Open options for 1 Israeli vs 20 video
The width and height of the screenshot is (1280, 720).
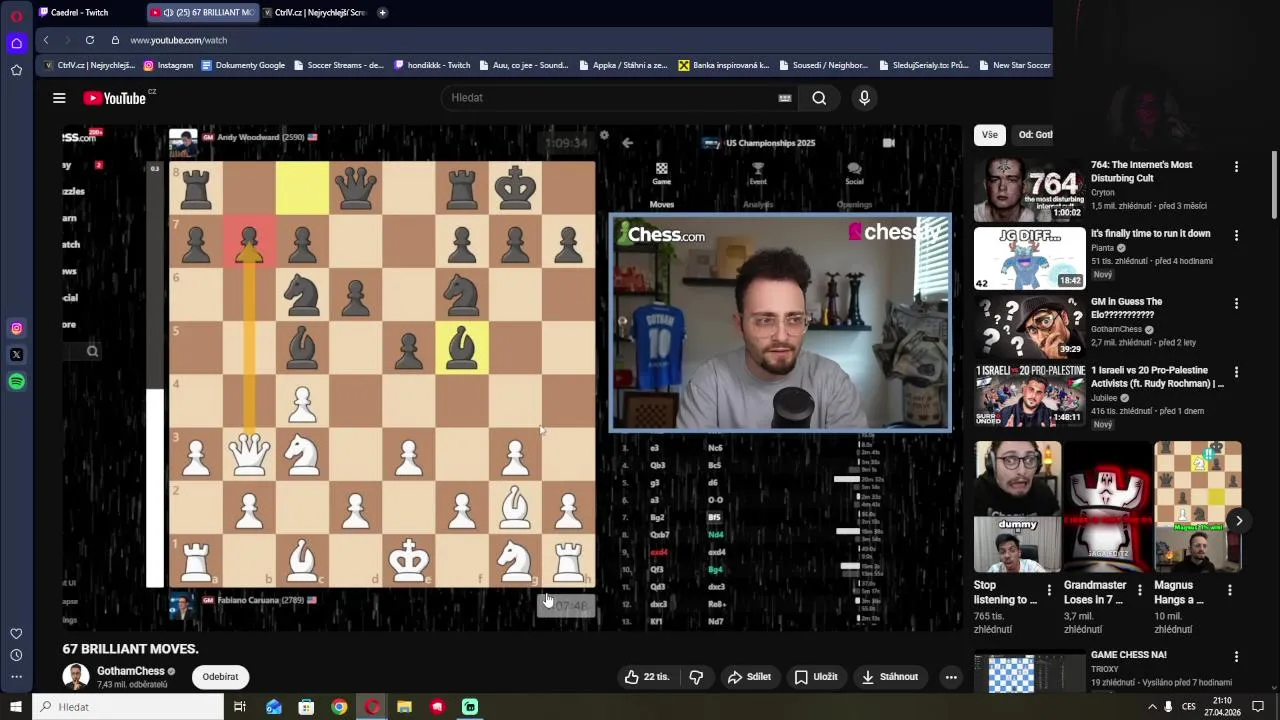[1236, 372]
